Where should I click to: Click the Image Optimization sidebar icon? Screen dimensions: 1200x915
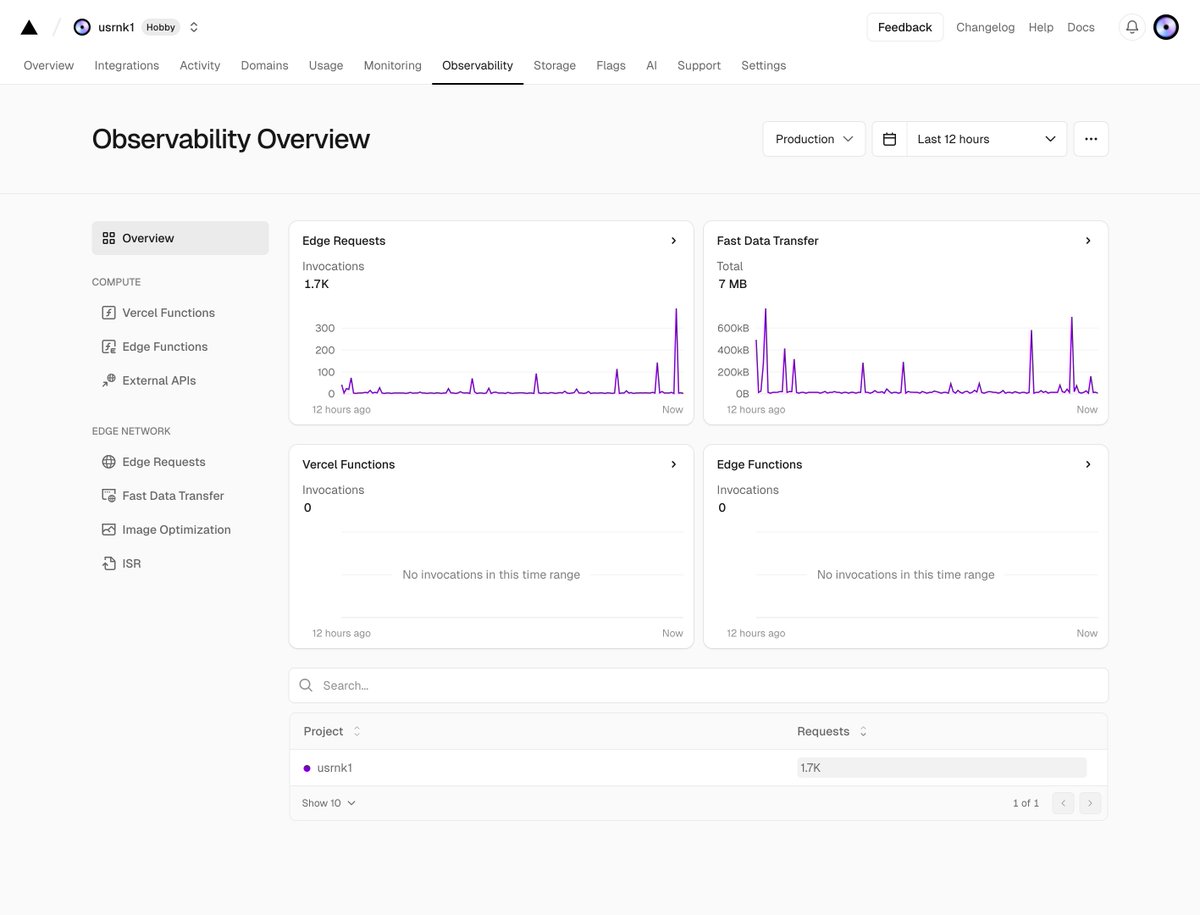click(x=109, y=530)
